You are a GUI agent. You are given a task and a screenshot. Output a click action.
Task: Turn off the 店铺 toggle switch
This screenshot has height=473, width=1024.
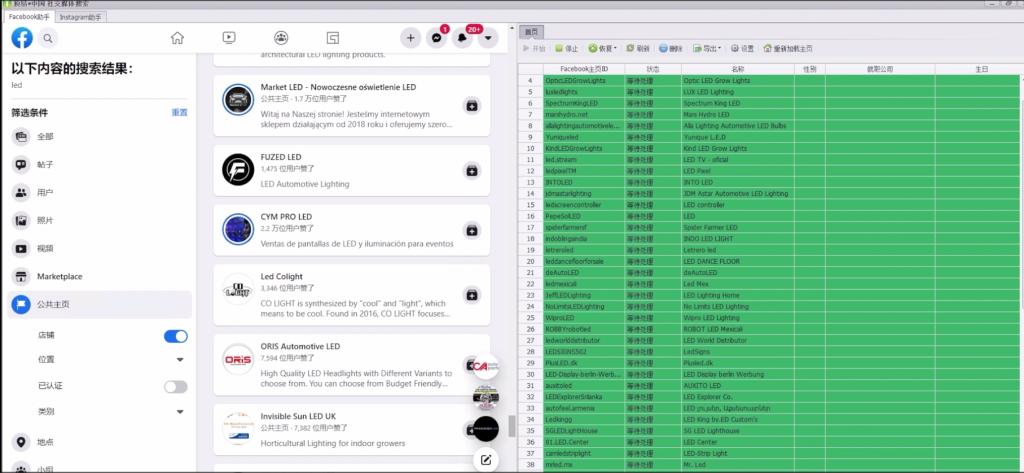[175, 336]
